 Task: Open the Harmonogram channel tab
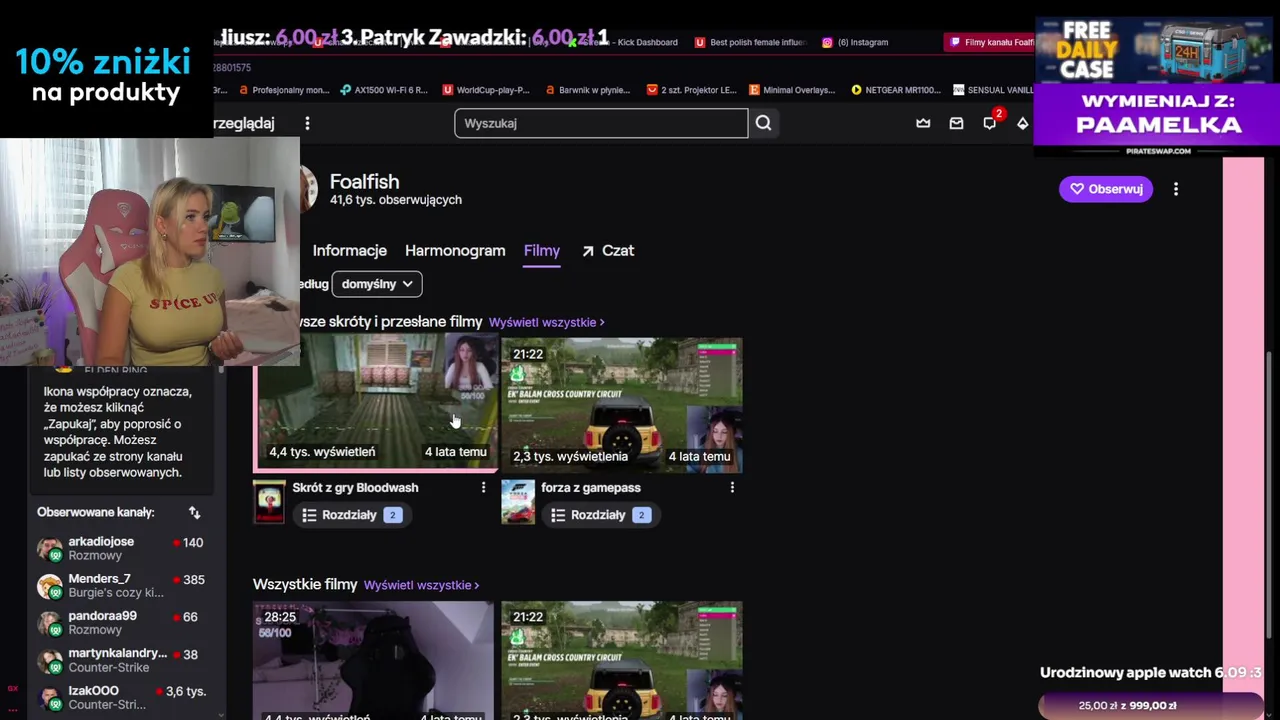[x=455, y=251]
